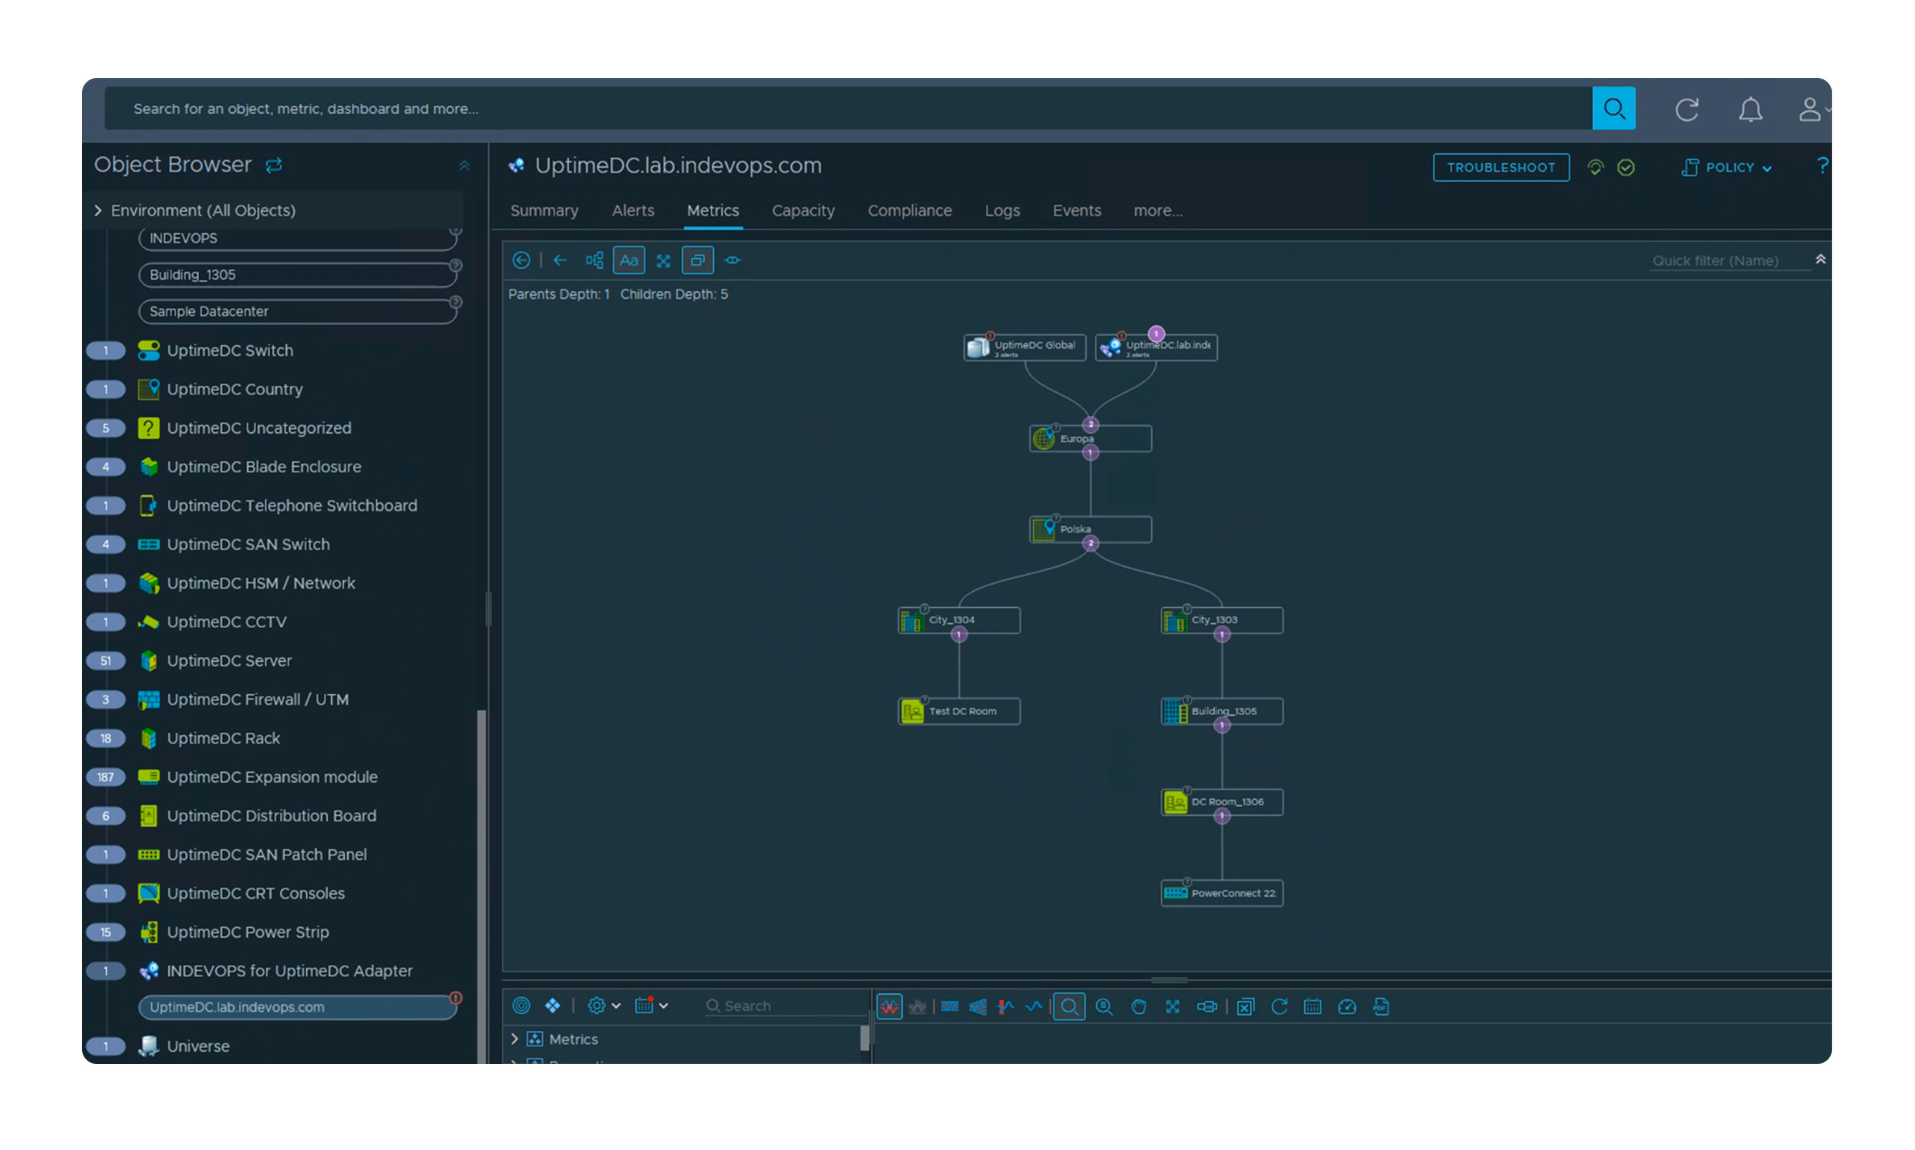Toggle the Aa text labels button
The height and width of the screenshot is (1150, 1915).
tap(628, 260)
